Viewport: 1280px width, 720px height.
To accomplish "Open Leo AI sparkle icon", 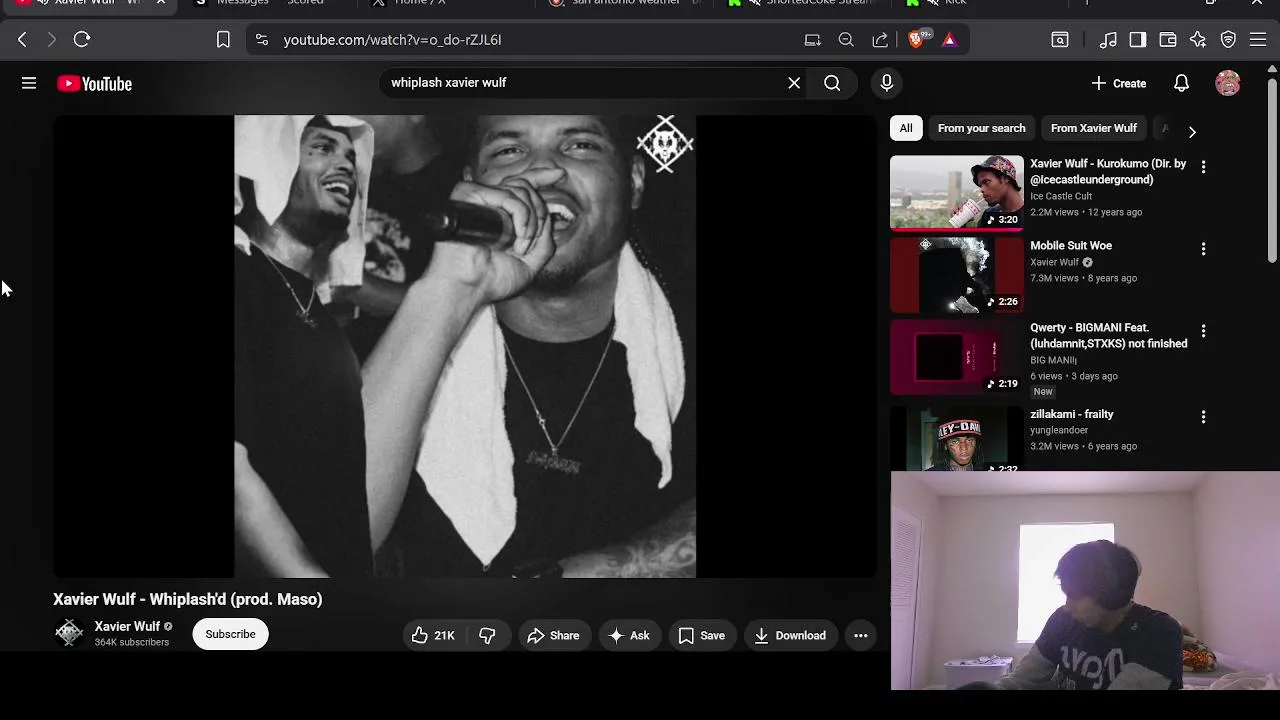I will [1198, 40].
